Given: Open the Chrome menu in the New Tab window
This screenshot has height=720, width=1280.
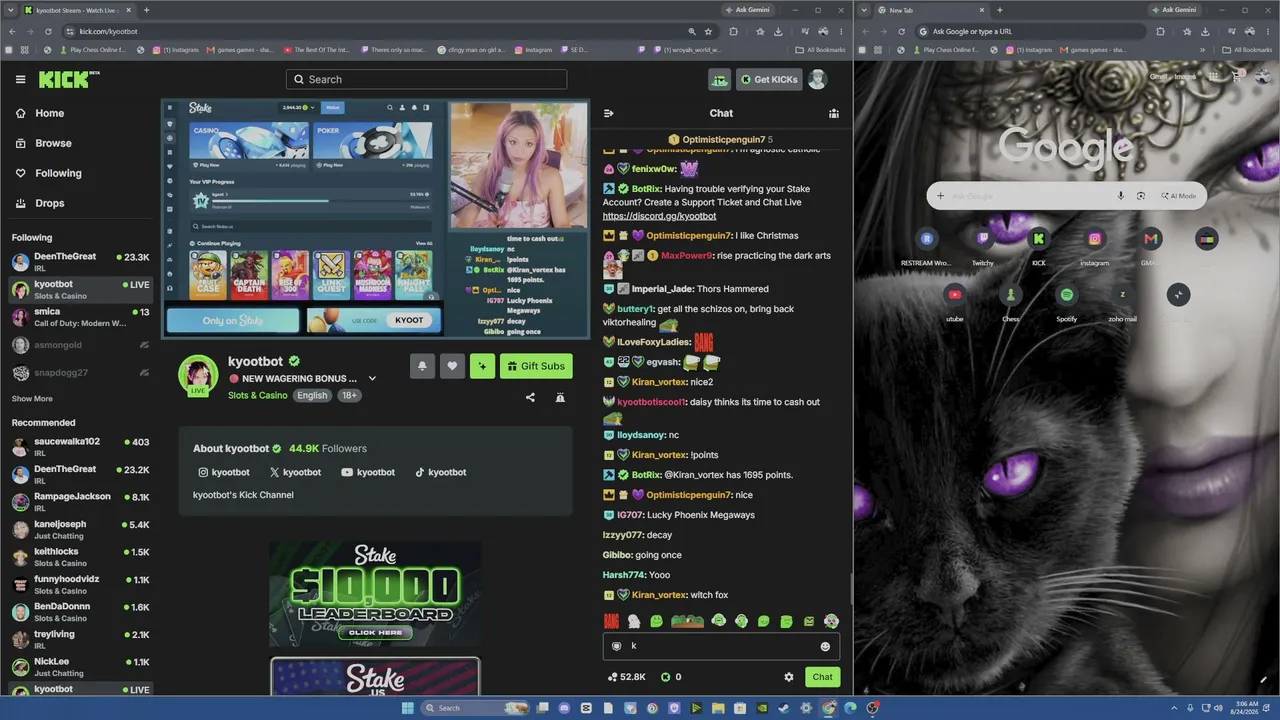Looking at the screenshot, I should pos(1270,31).
